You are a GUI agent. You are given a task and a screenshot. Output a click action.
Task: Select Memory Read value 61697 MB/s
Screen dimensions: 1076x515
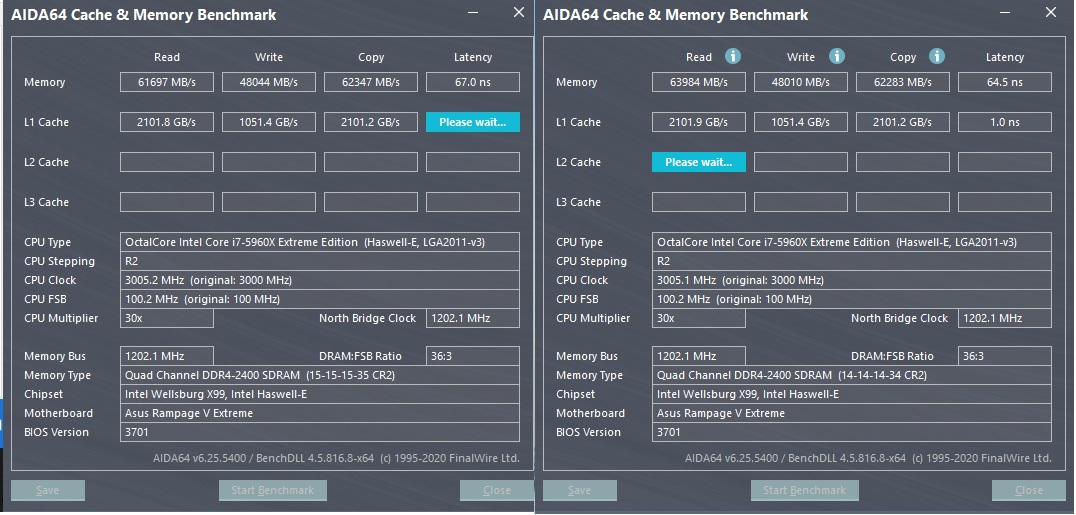point(167,82)
